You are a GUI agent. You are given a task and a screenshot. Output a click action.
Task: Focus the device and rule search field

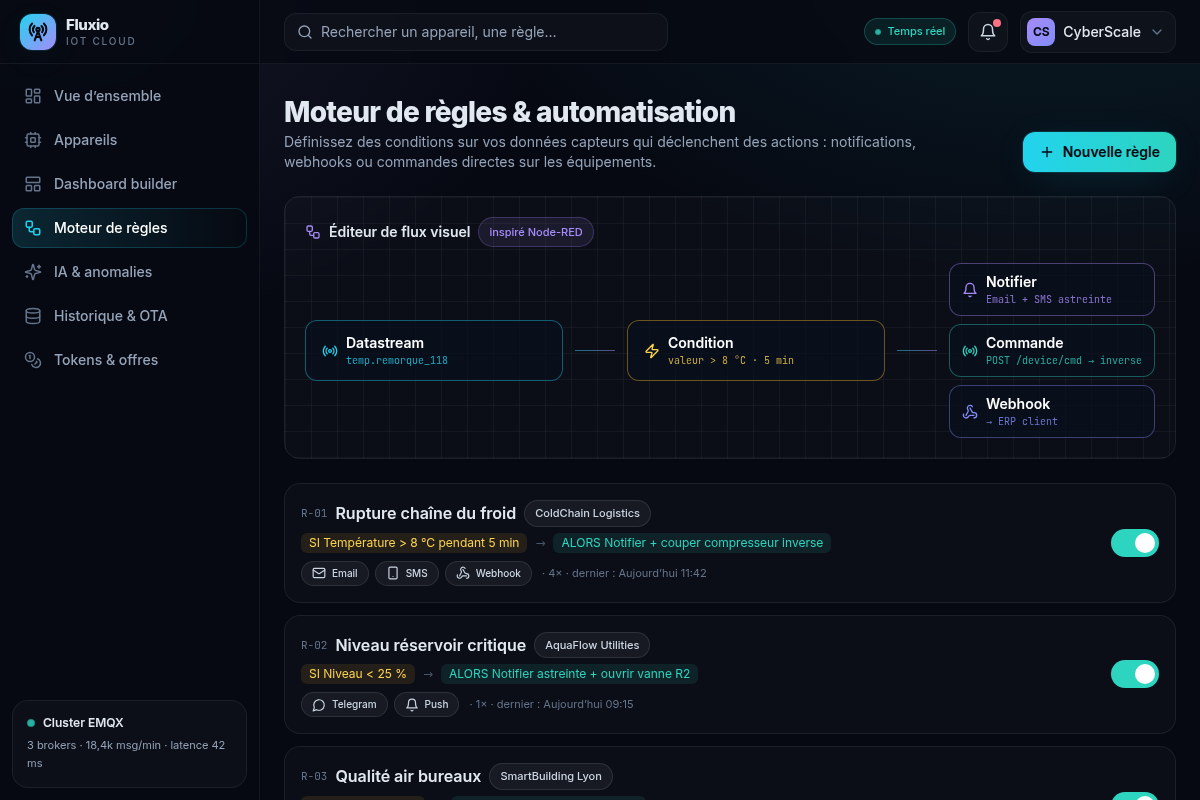476,32
